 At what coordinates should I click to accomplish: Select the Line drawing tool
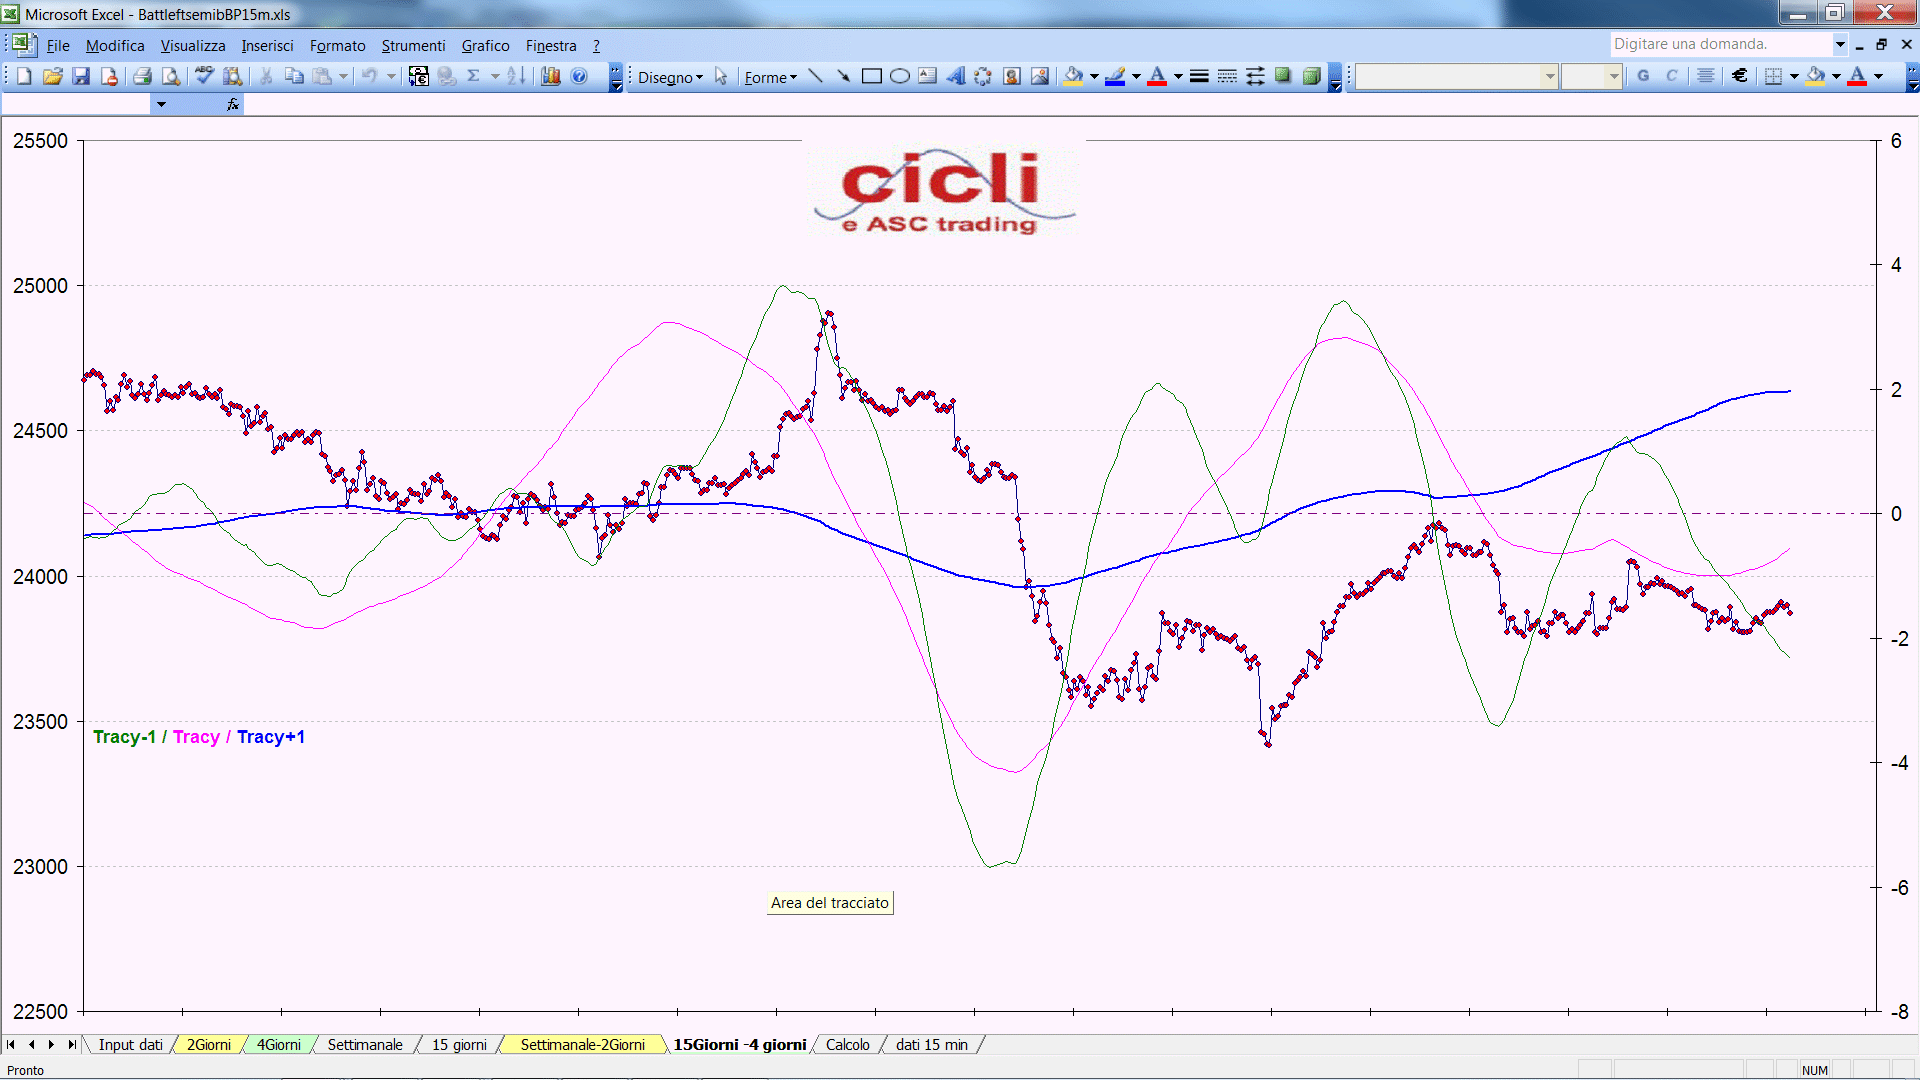point(816,76)
